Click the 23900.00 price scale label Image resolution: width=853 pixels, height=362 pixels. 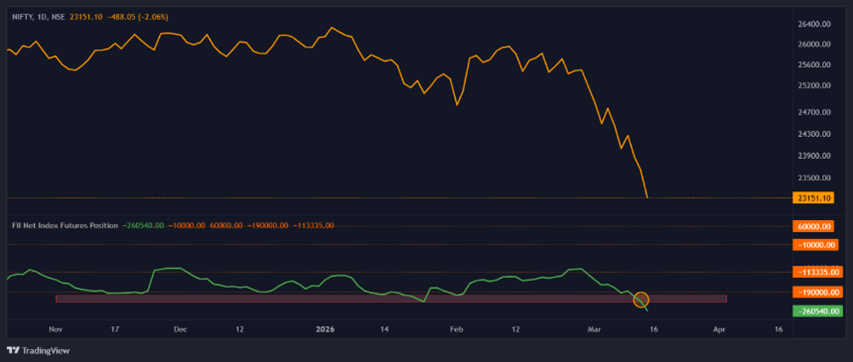tap(814, 156)
